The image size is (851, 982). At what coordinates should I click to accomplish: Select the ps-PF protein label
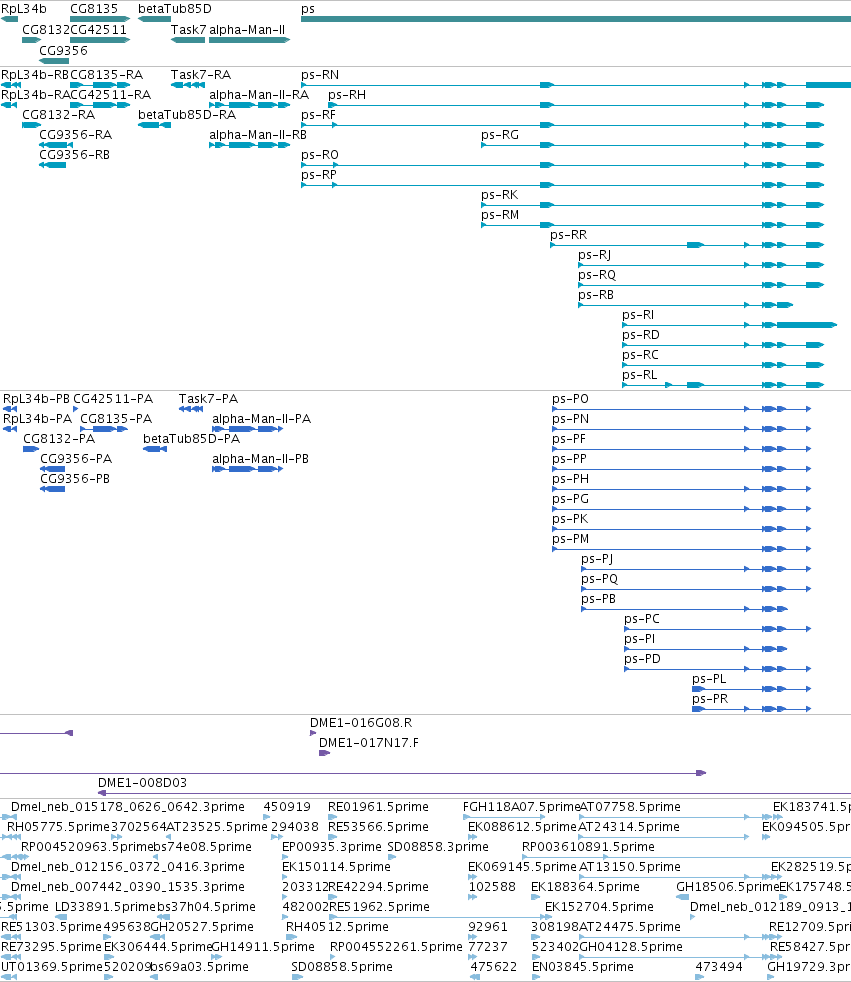pyautogui.click(x=569, y=439)
